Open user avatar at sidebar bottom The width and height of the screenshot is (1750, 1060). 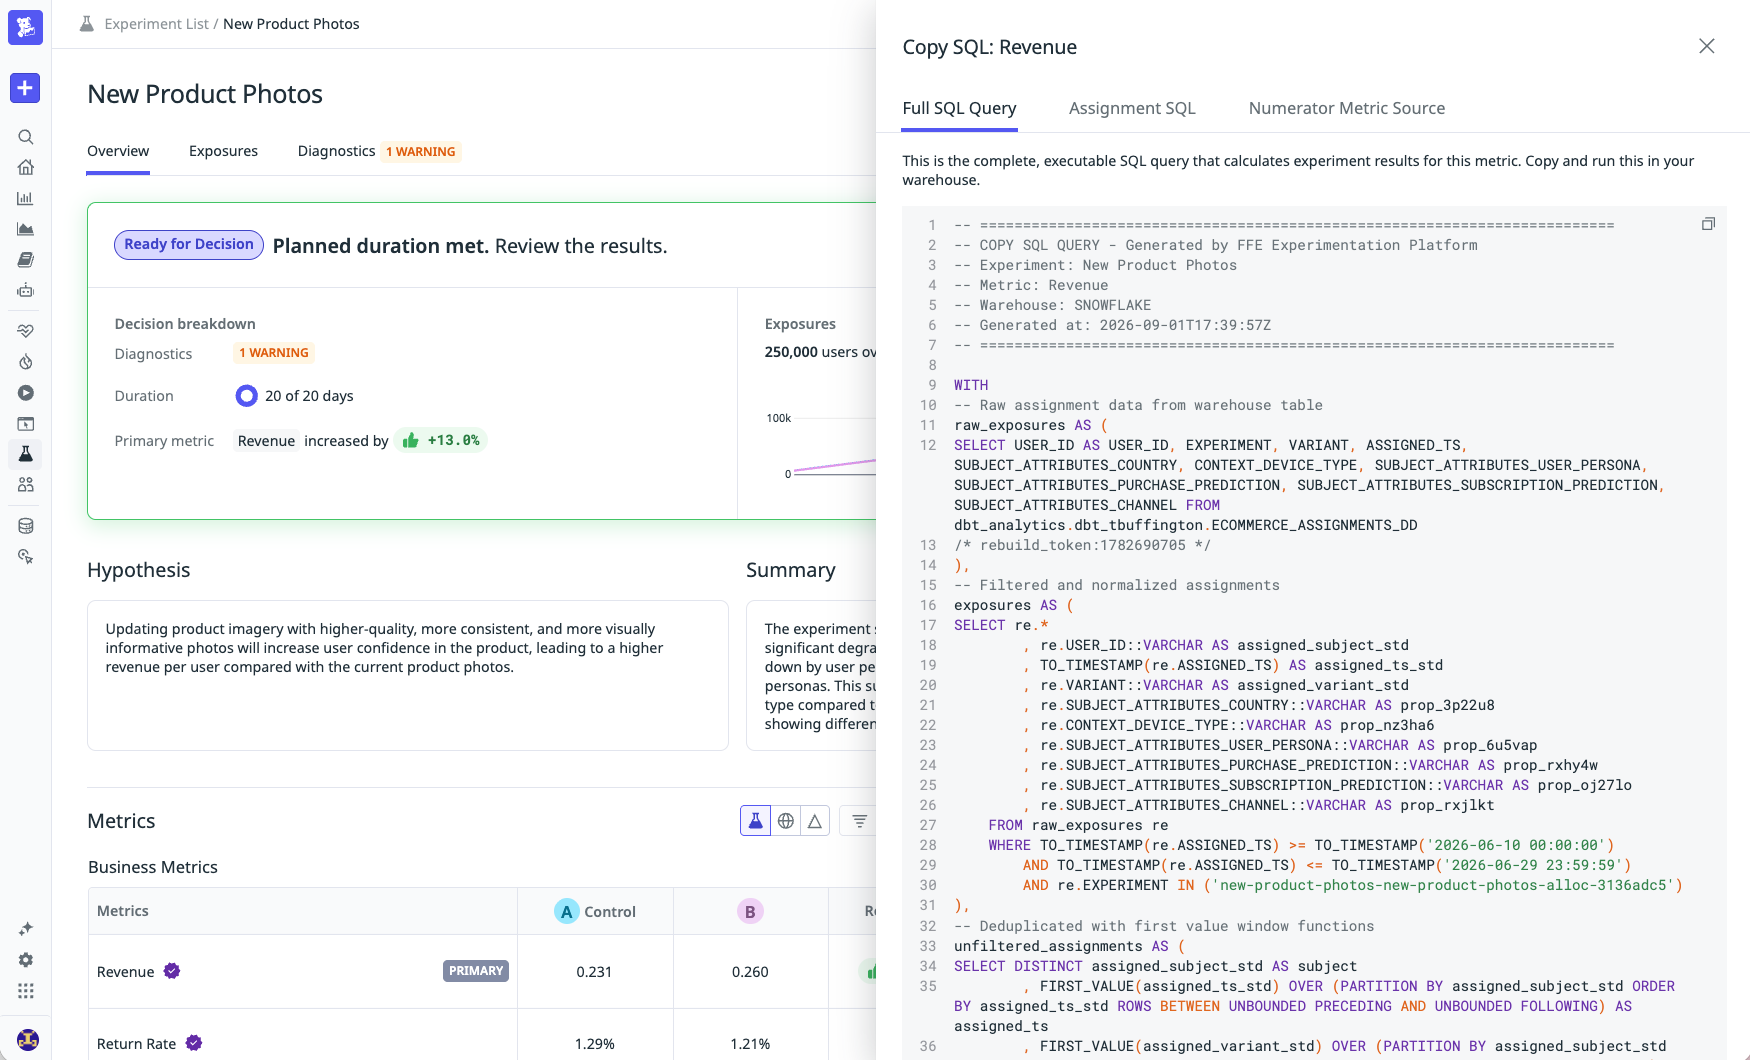pos(28,1040)
